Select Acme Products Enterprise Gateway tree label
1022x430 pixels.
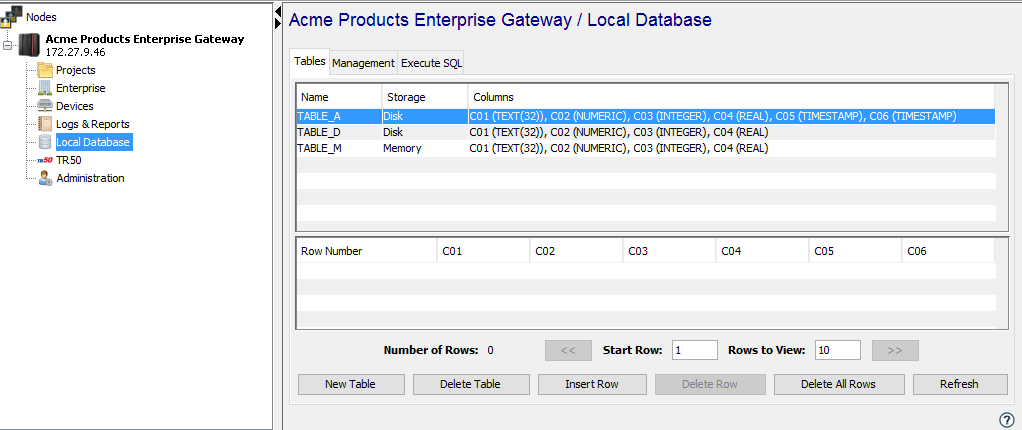[145, 39]
